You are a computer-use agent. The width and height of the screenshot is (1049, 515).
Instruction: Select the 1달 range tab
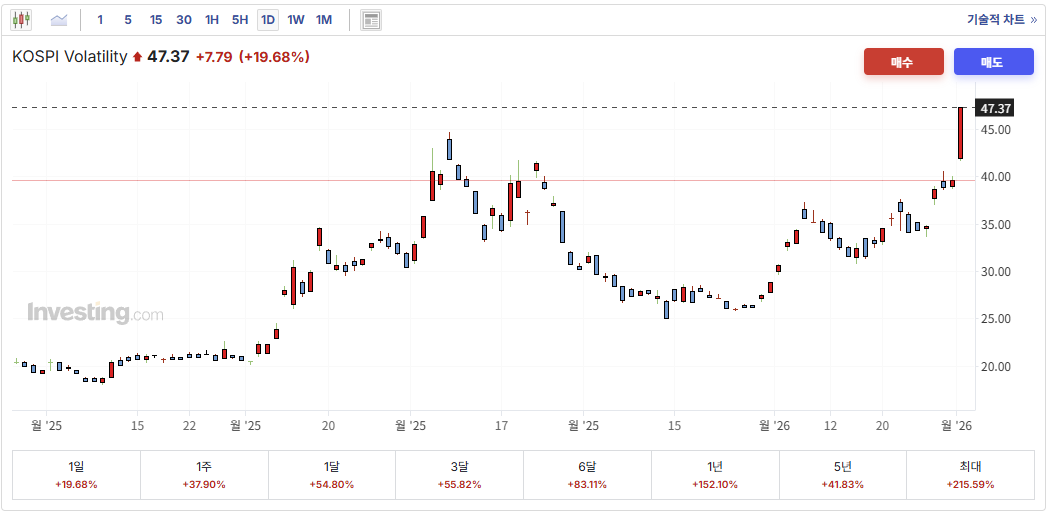click(332, 475)
